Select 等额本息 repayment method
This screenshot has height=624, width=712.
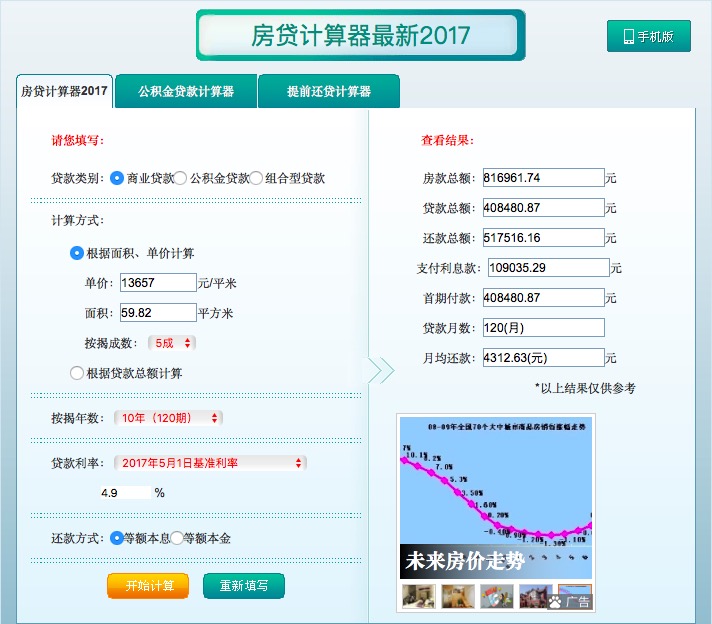[x=117, y=538]
